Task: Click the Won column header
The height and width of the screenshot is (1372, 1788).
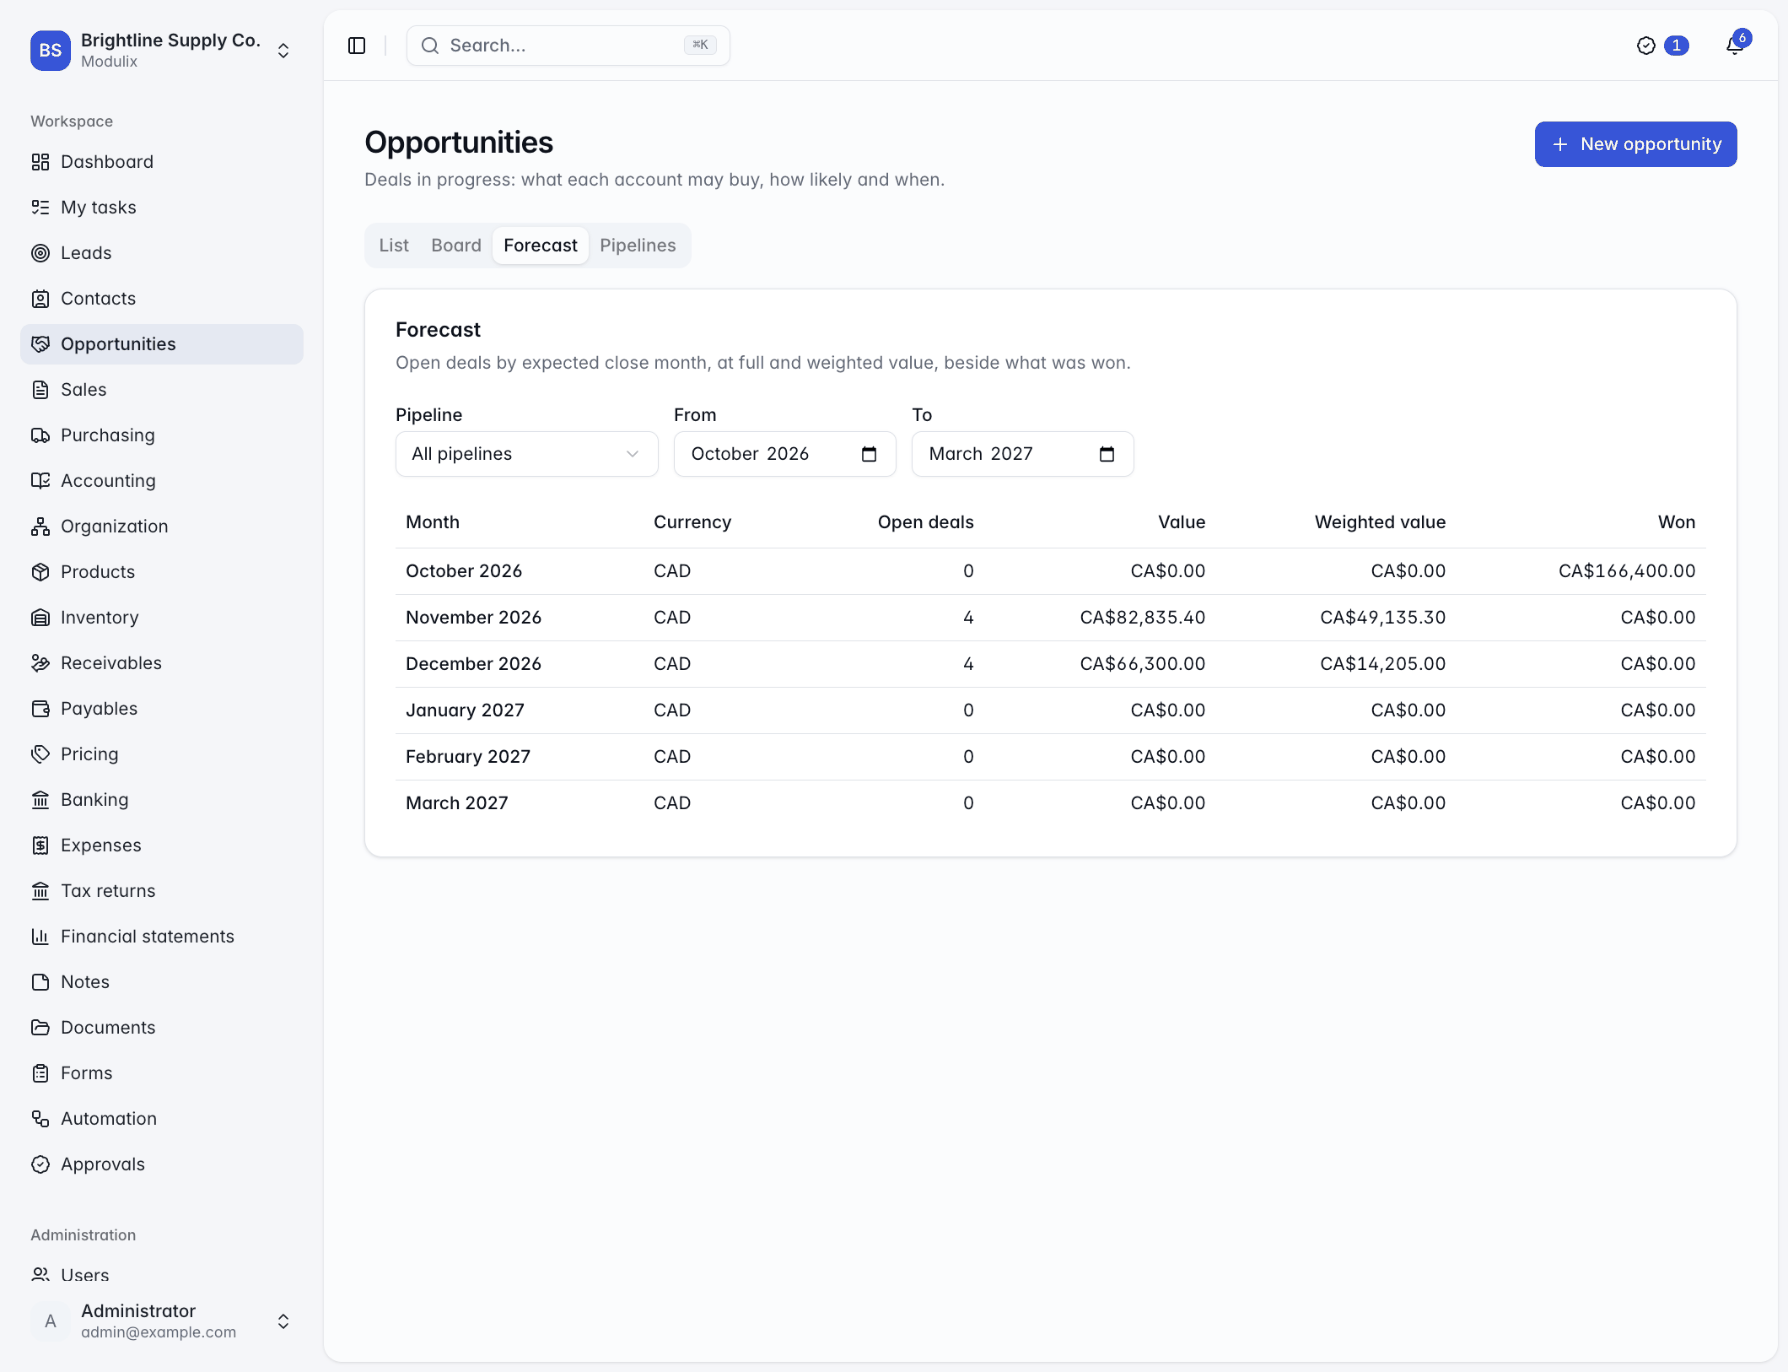Action: pos(1677,522)
